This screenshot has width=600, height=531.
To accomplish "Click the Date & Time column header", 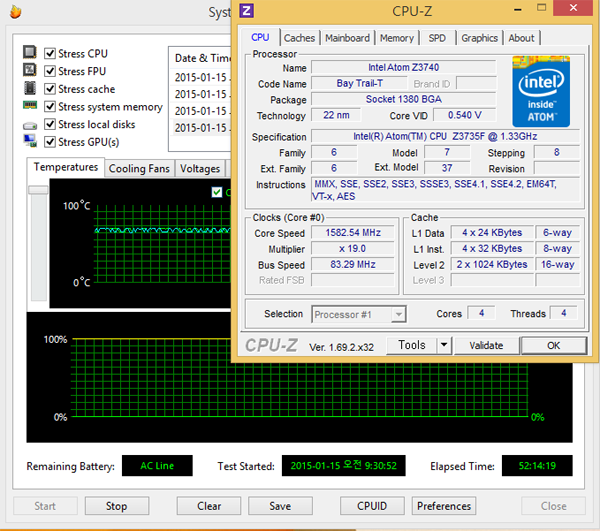I will pyautogui.click(x=202, y=58).
